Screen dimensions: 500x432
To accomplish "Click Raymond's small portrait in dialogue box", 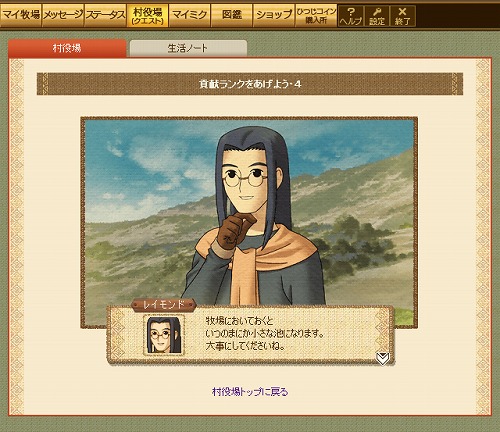I will point(164,335).
